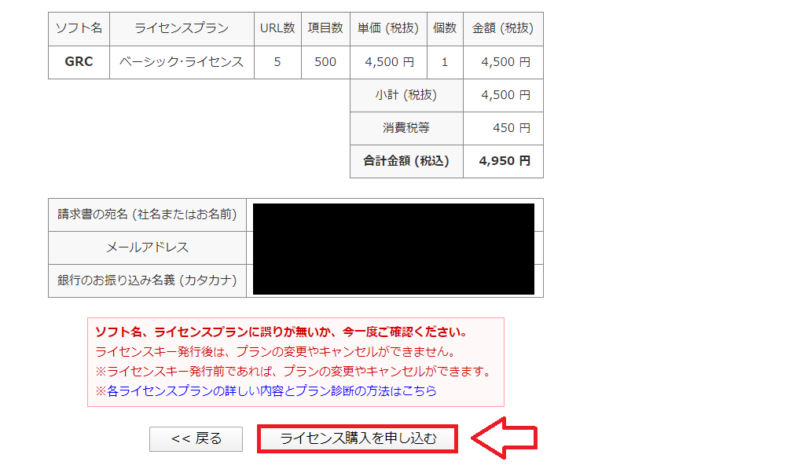The width and height of the screenshot is (800, 473).
Task: Select the 500 items count cell
Action: [326, 62]
